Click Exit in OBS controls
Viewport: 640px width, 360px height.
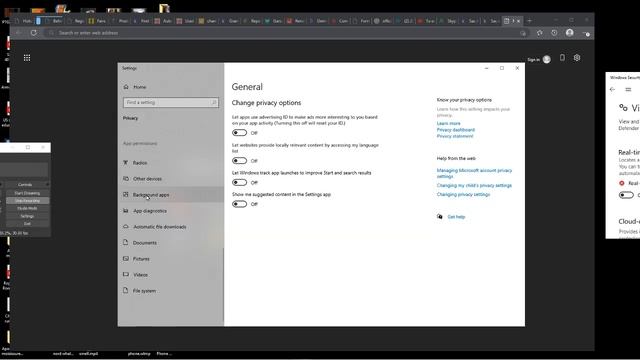coord(27,224)
